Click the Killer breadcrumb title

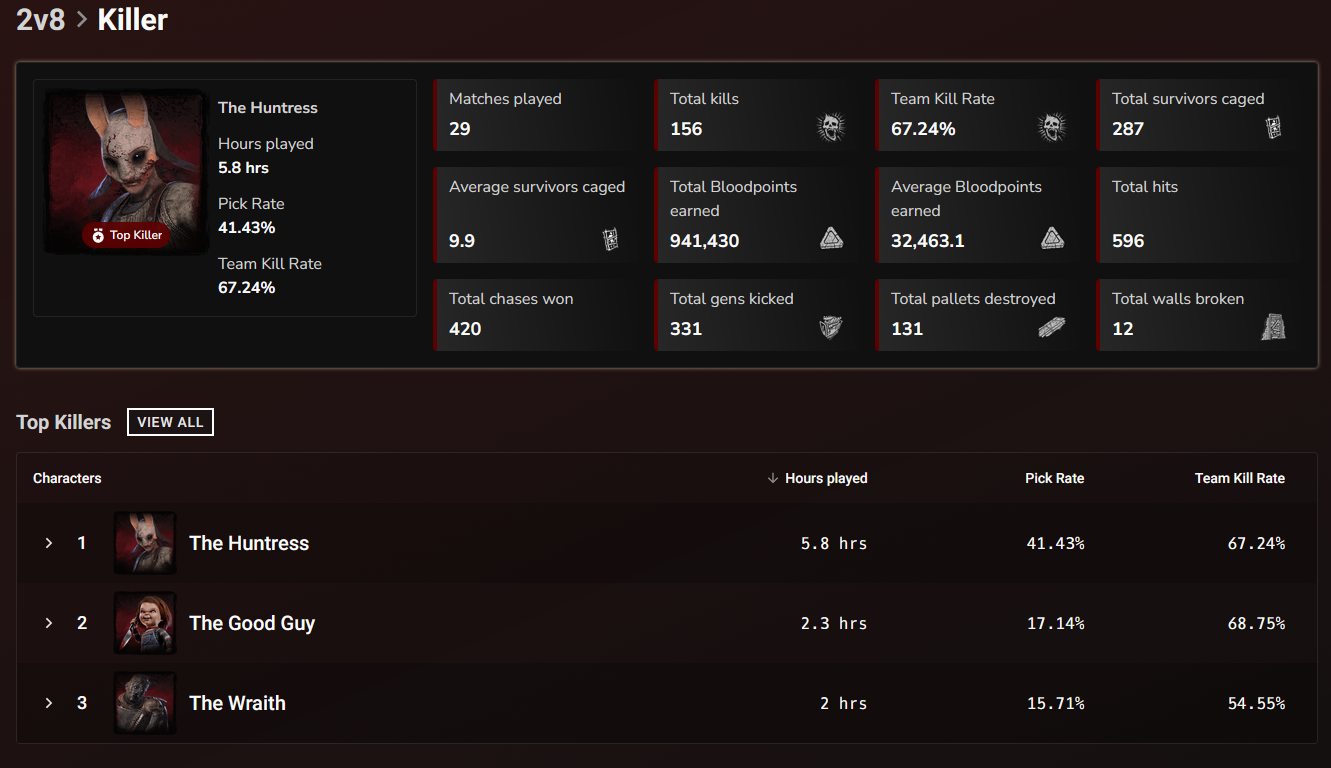pyautogui.click(x=133, y=19)
